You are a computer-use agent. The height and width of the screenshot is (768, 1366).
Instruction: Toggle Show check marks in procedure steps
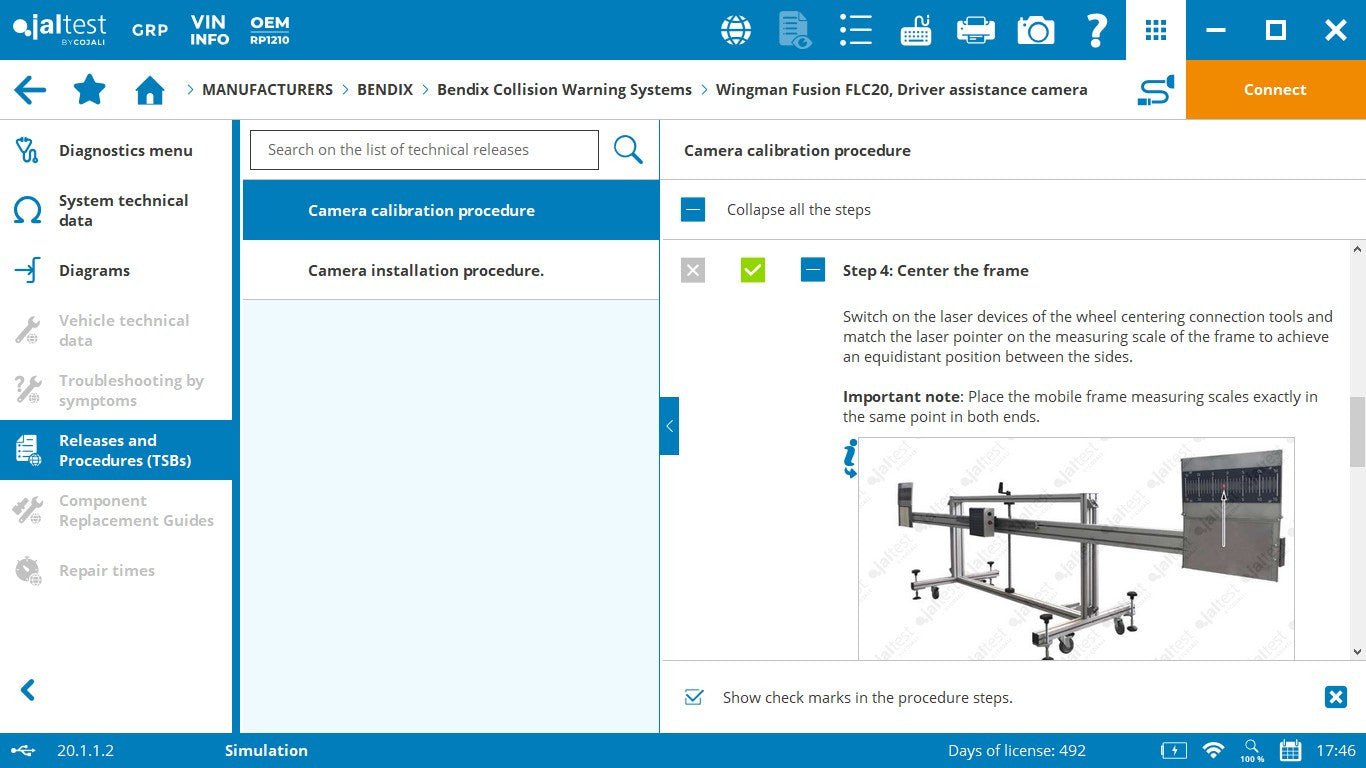pos(694,697)
